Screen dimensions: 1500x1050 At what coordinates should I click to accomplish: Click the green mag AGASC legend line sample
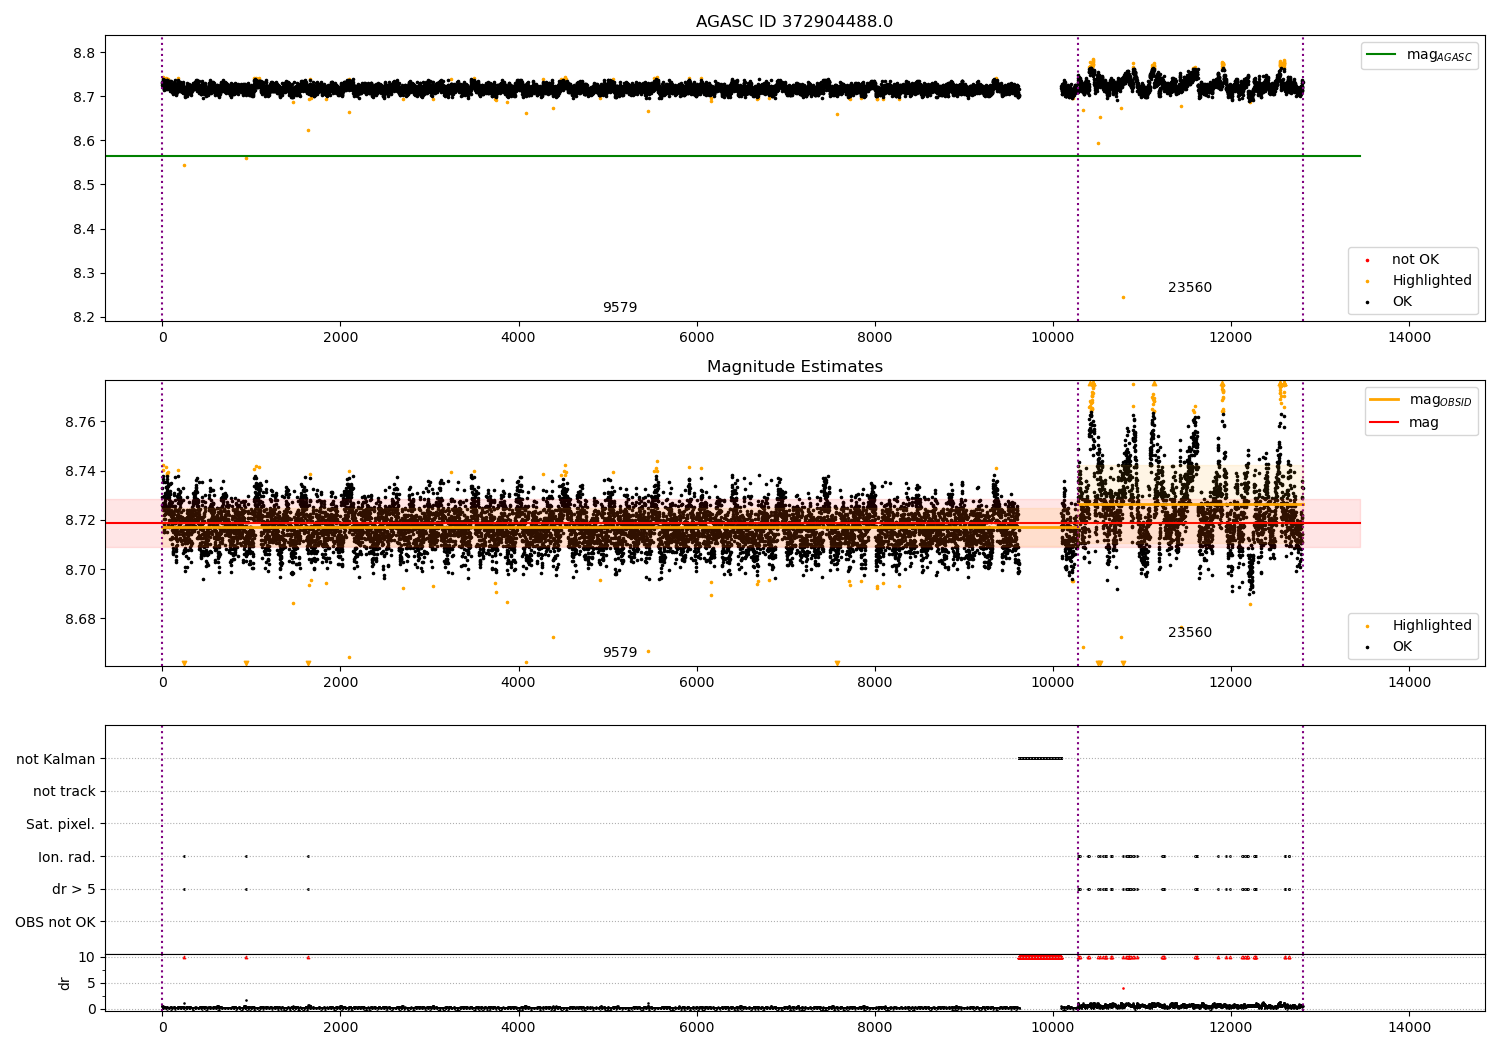pos(1382,55)
